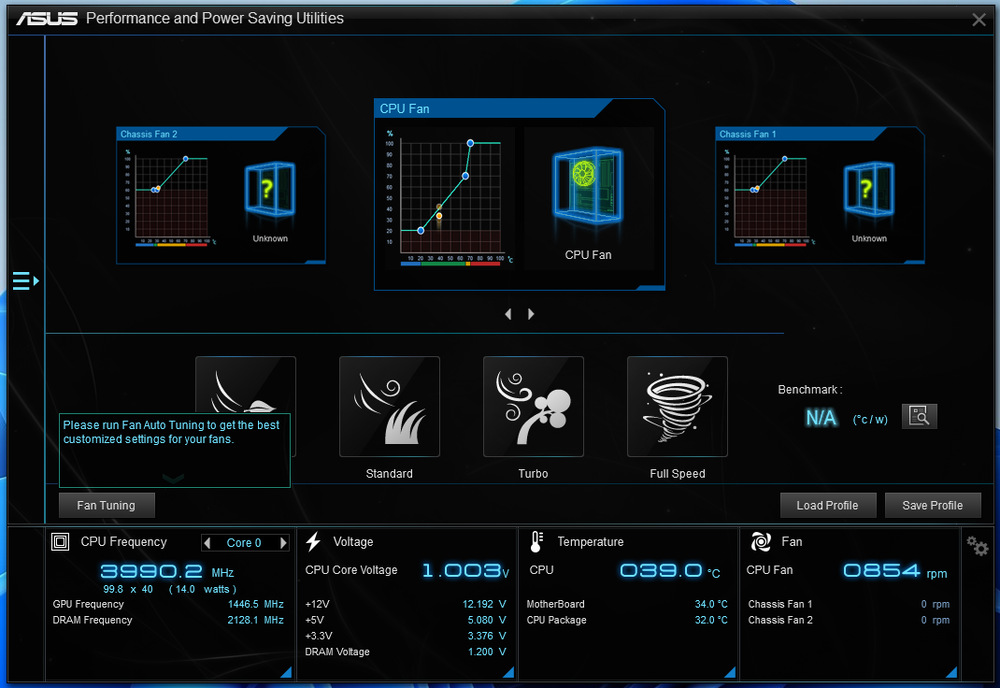The image size is (1000, 688).
Task: Click the Voltage lightning bolt icon
Action: tap(313, 542)
